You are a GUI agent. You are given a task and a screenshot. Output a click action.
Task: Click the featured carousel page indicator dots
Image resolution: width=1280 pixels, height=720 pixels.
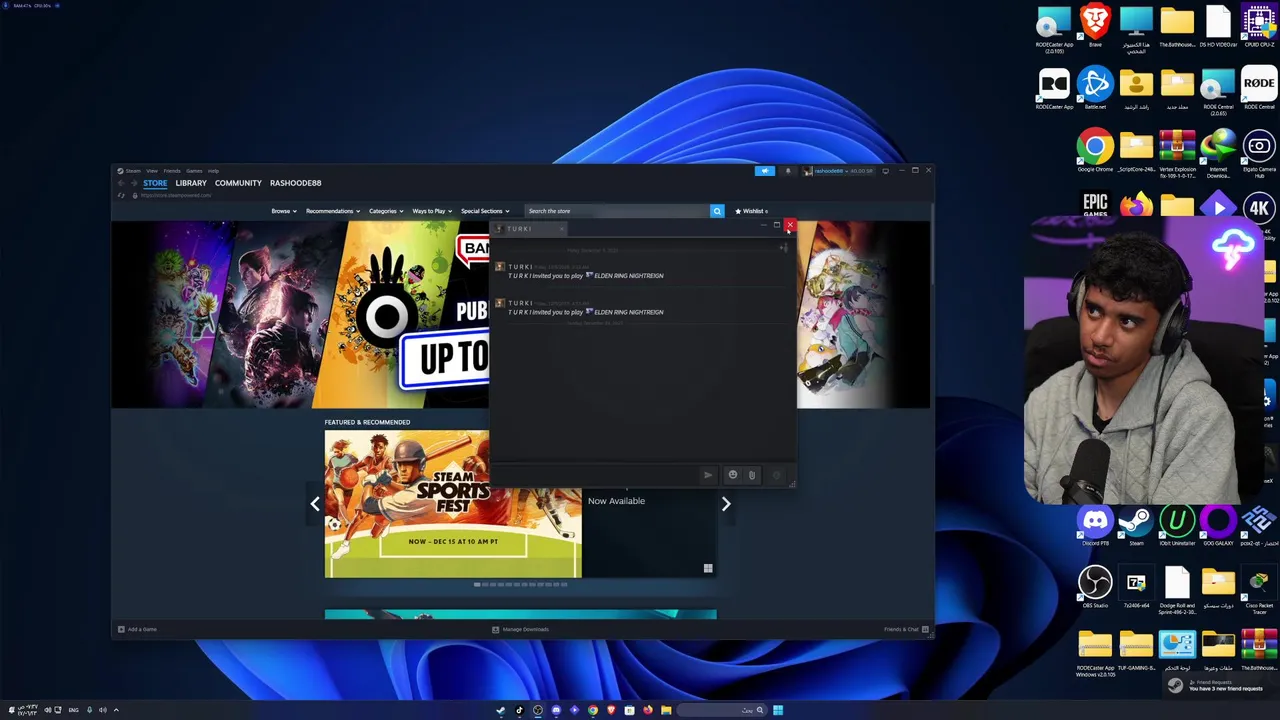[520, 584]
